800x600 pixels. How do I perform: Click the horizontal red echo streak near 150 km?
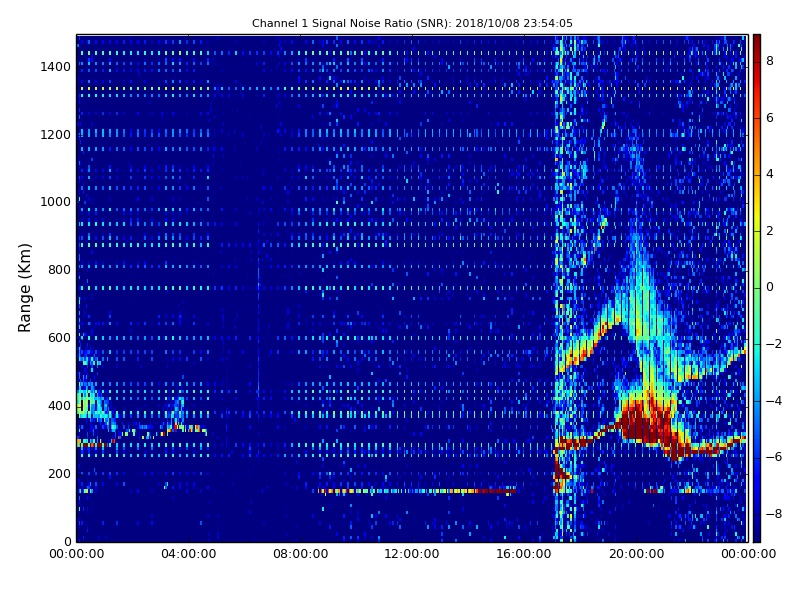pyautogui.click(x=417, y=491)
